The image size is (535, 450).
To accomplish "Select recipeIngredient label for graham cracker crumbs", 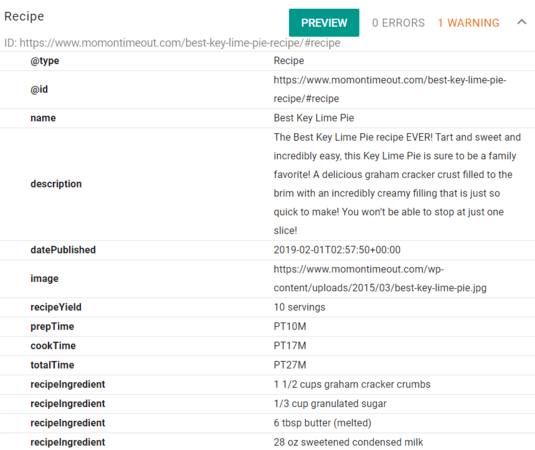I will pos(68,384).
